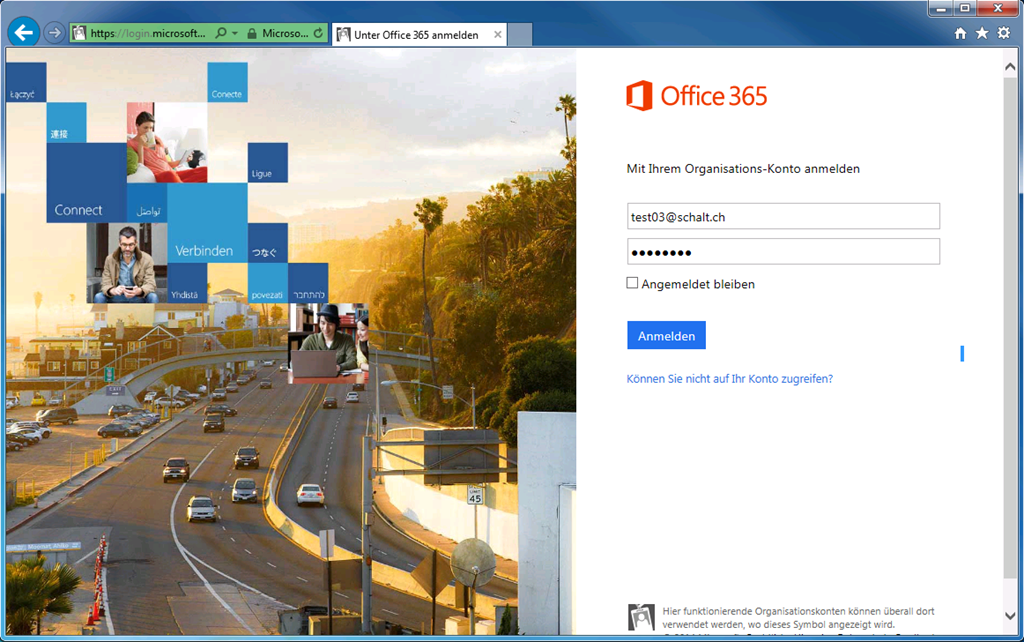Screen dimensions: 1024x642
Task: Open a new blank browser tab
Action: pyautogui.click(x=520, y=35)
